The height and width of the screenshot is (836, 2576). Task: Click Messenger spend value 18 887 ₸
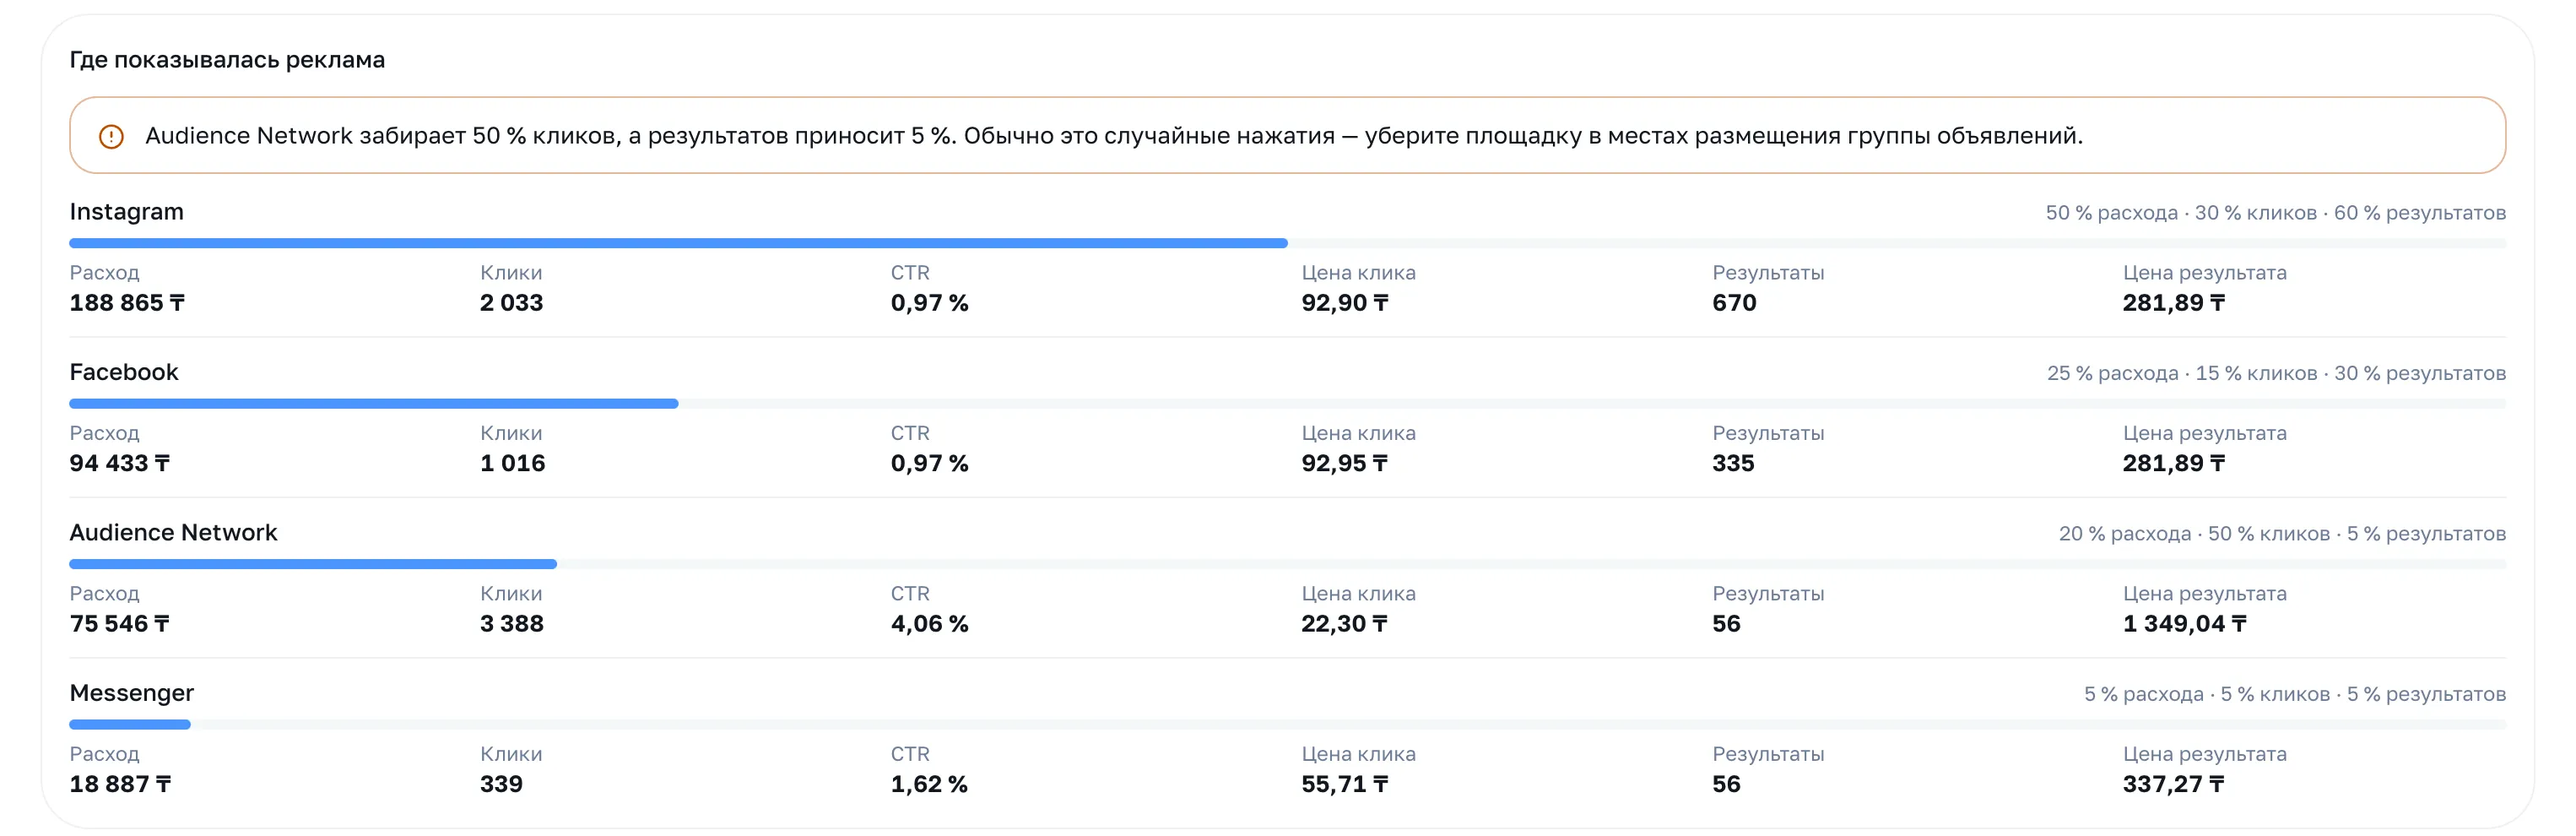pyautogui.click(x=120, y=784)
